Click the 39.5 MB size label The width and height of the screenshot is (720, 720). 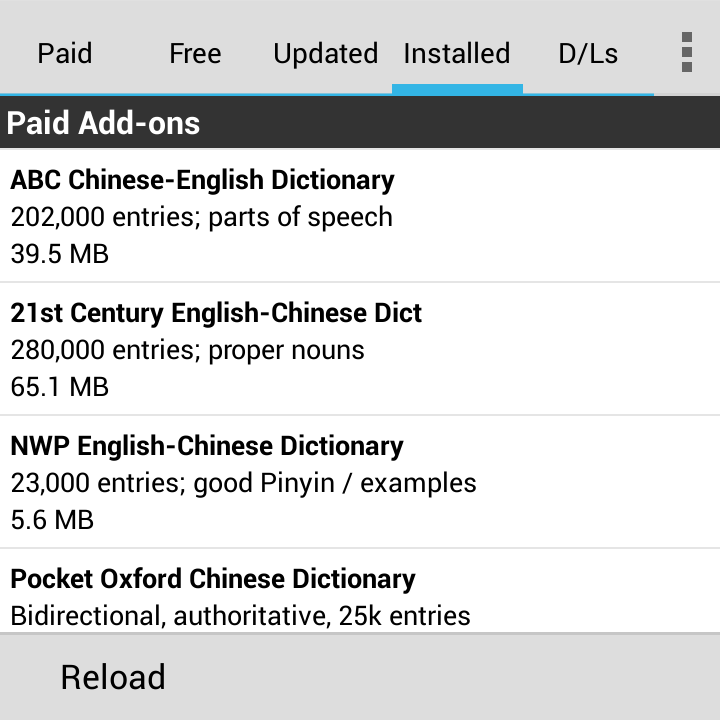(60, 254)
